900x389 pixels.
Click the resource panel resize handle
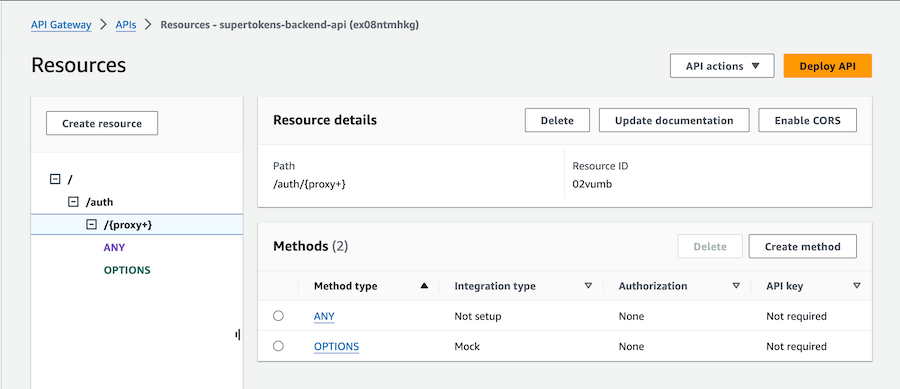238,334
